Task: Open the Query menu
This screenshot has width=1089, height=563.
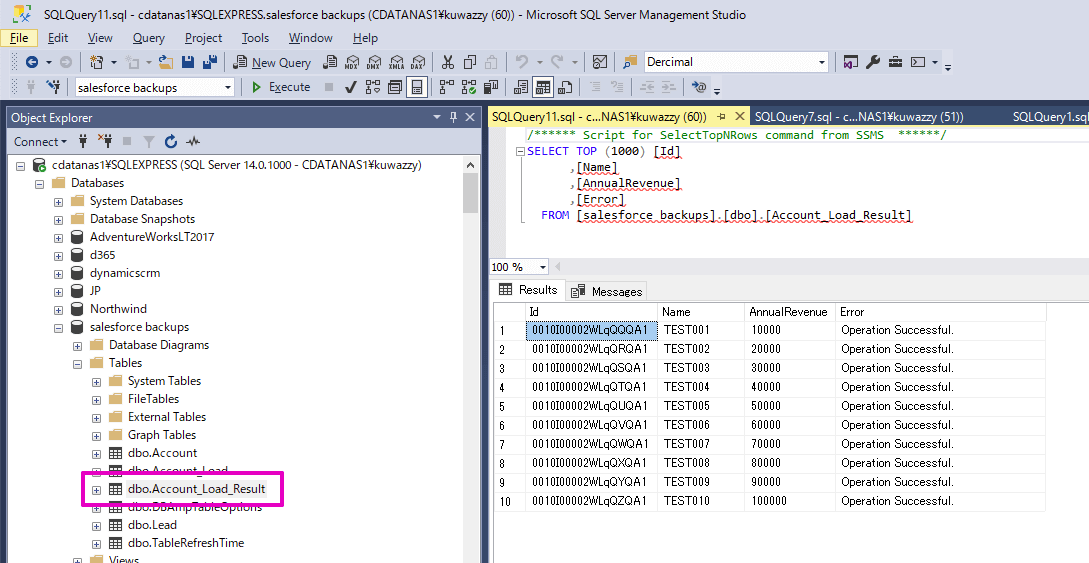Action: click(x=148, y=38)
